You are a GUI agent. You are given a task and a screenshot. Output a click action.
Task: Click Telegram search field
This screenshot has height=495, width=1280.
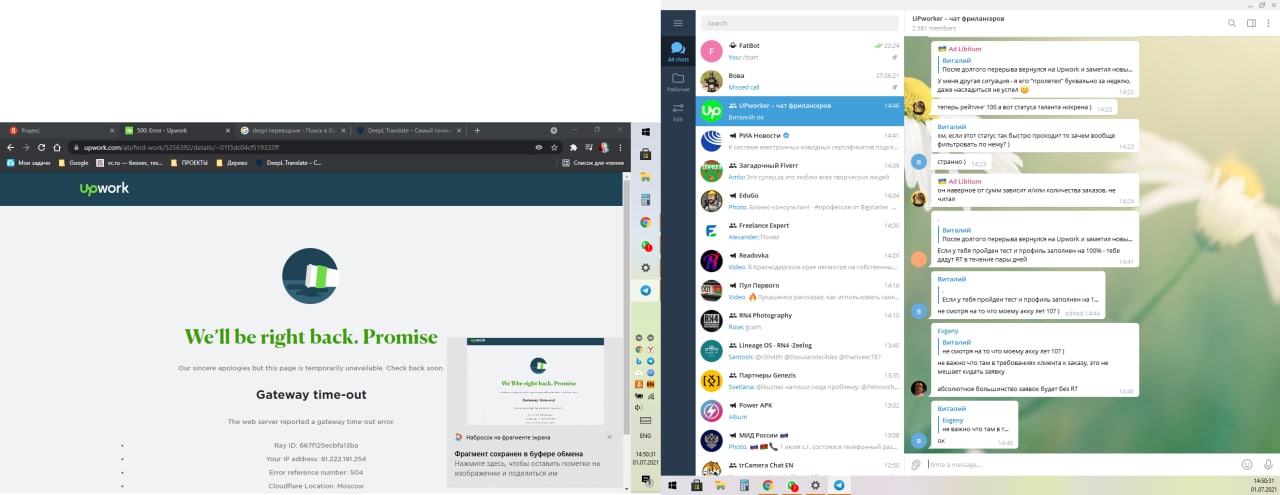point(799,23)
